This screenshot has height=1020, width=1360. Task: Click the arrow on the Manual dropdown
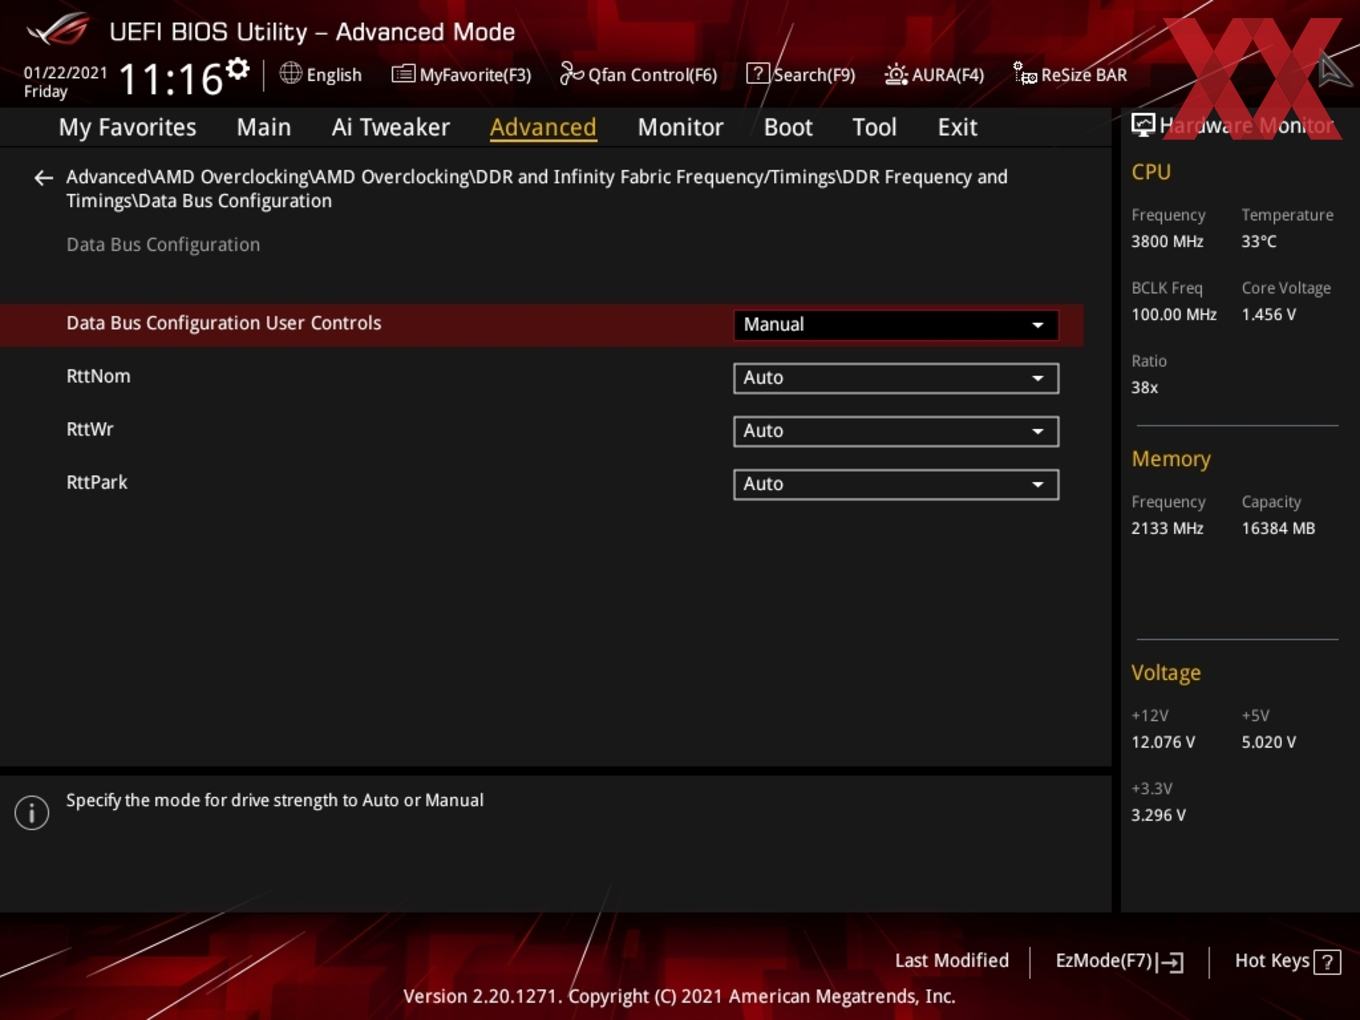click(x=1038, y=325)
